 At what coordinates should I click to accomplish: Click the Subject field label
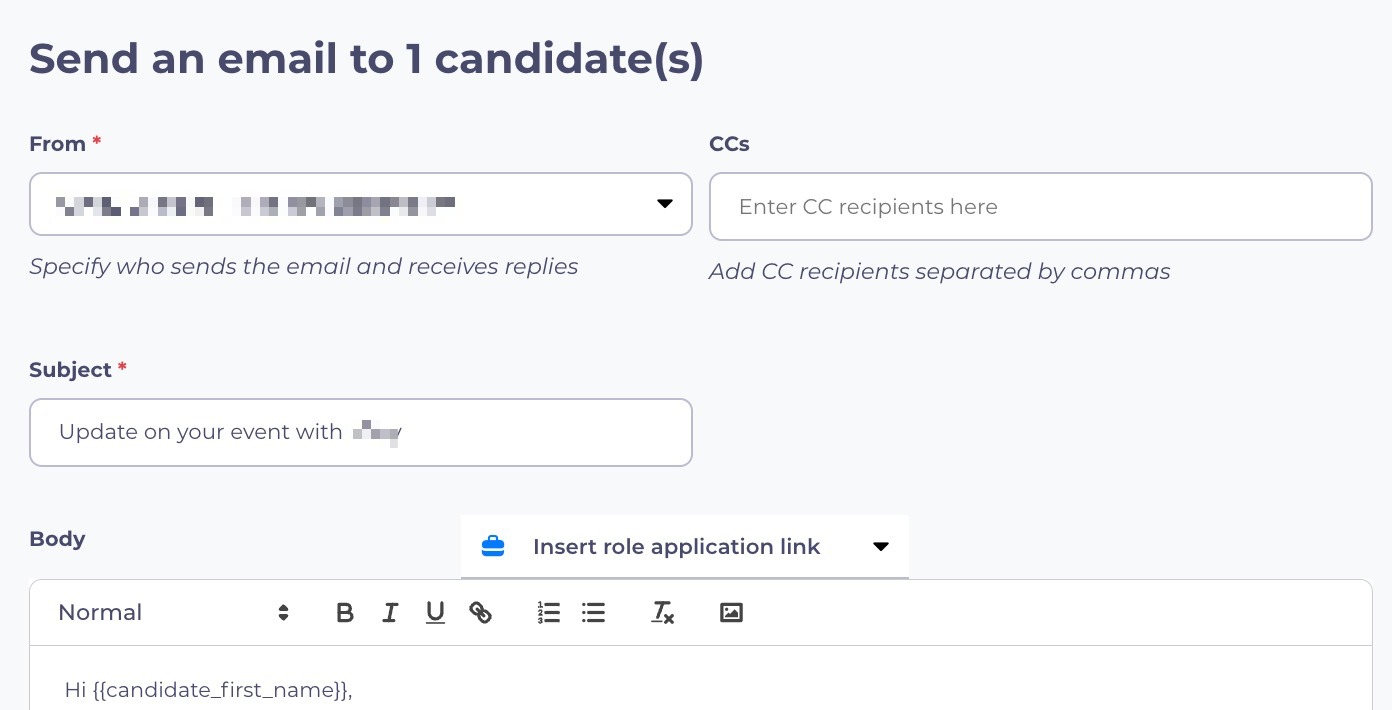[x=70, y=370]
